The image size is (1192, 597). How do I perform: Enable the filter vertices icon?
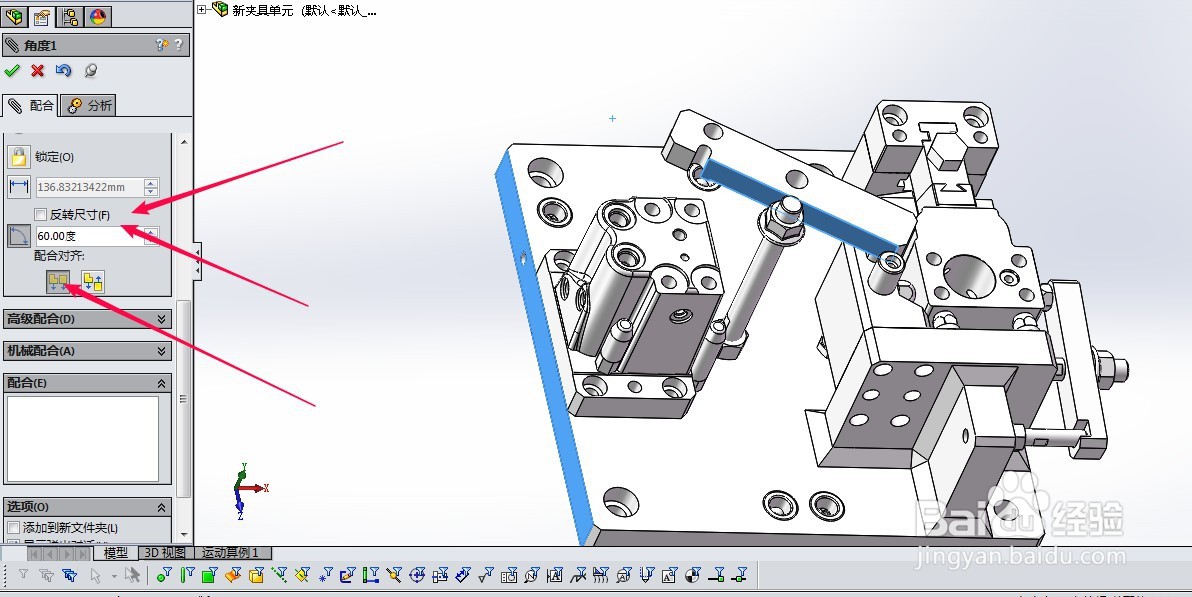(x=163, y=575)
